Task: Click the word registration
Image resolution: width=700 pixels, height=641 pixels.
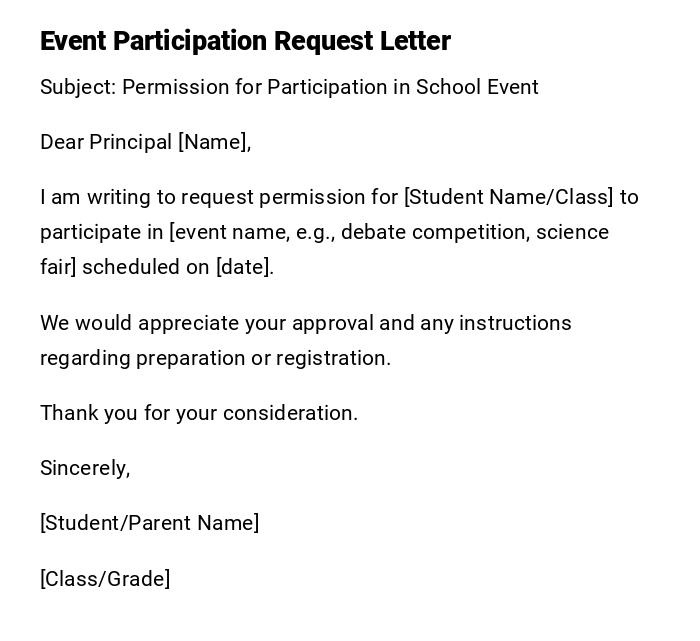Action: (333, 358)
